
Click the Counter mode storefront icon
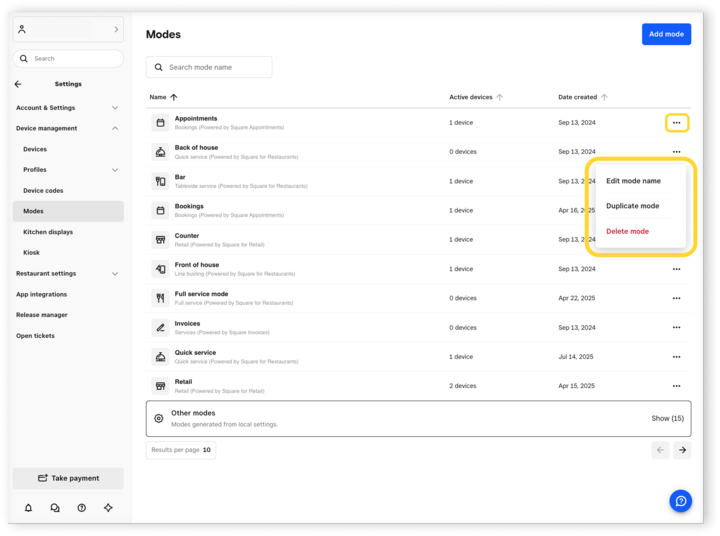[x=160, y=240]
